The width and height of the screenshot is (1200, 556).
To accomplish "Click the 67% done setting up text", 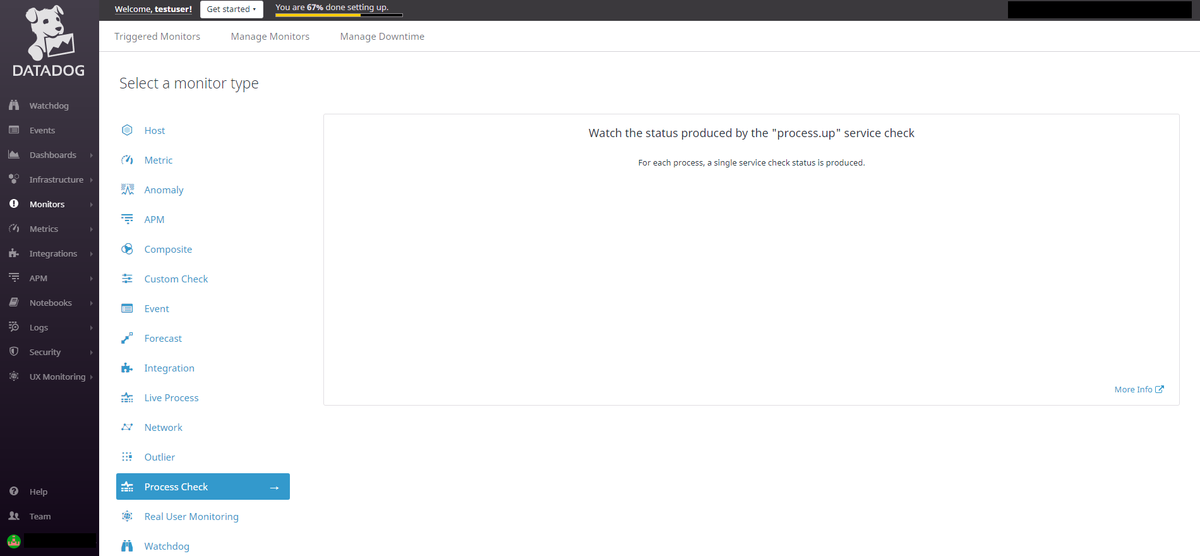I will (332, 7).
